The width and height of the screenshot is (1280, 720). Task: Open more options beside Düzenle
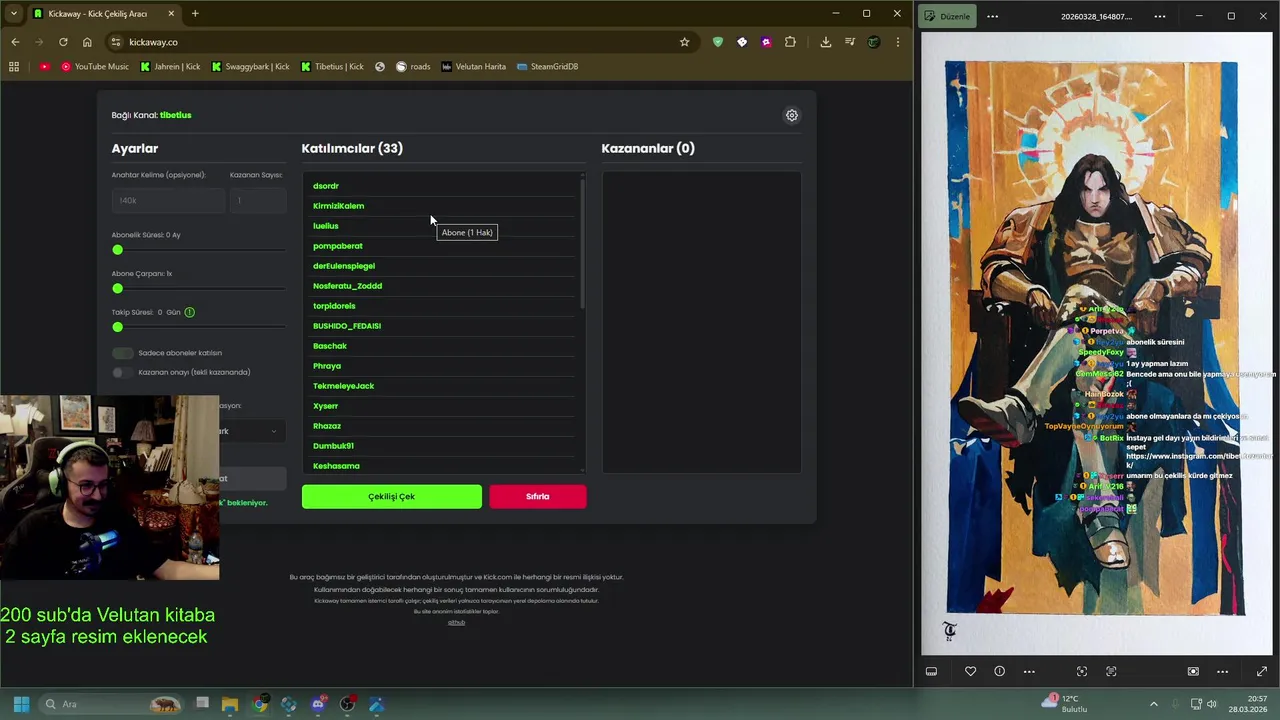[x=992, y=16]
